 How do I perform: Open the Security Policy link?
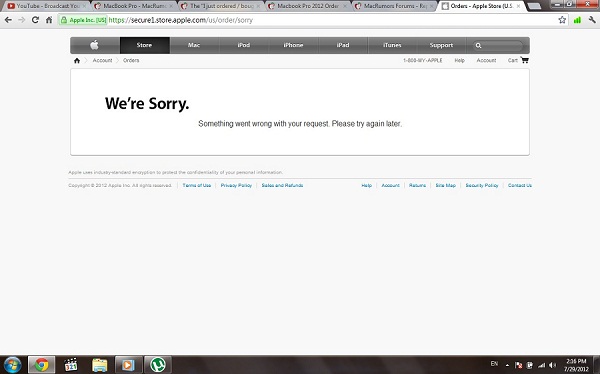click(482, 185)
